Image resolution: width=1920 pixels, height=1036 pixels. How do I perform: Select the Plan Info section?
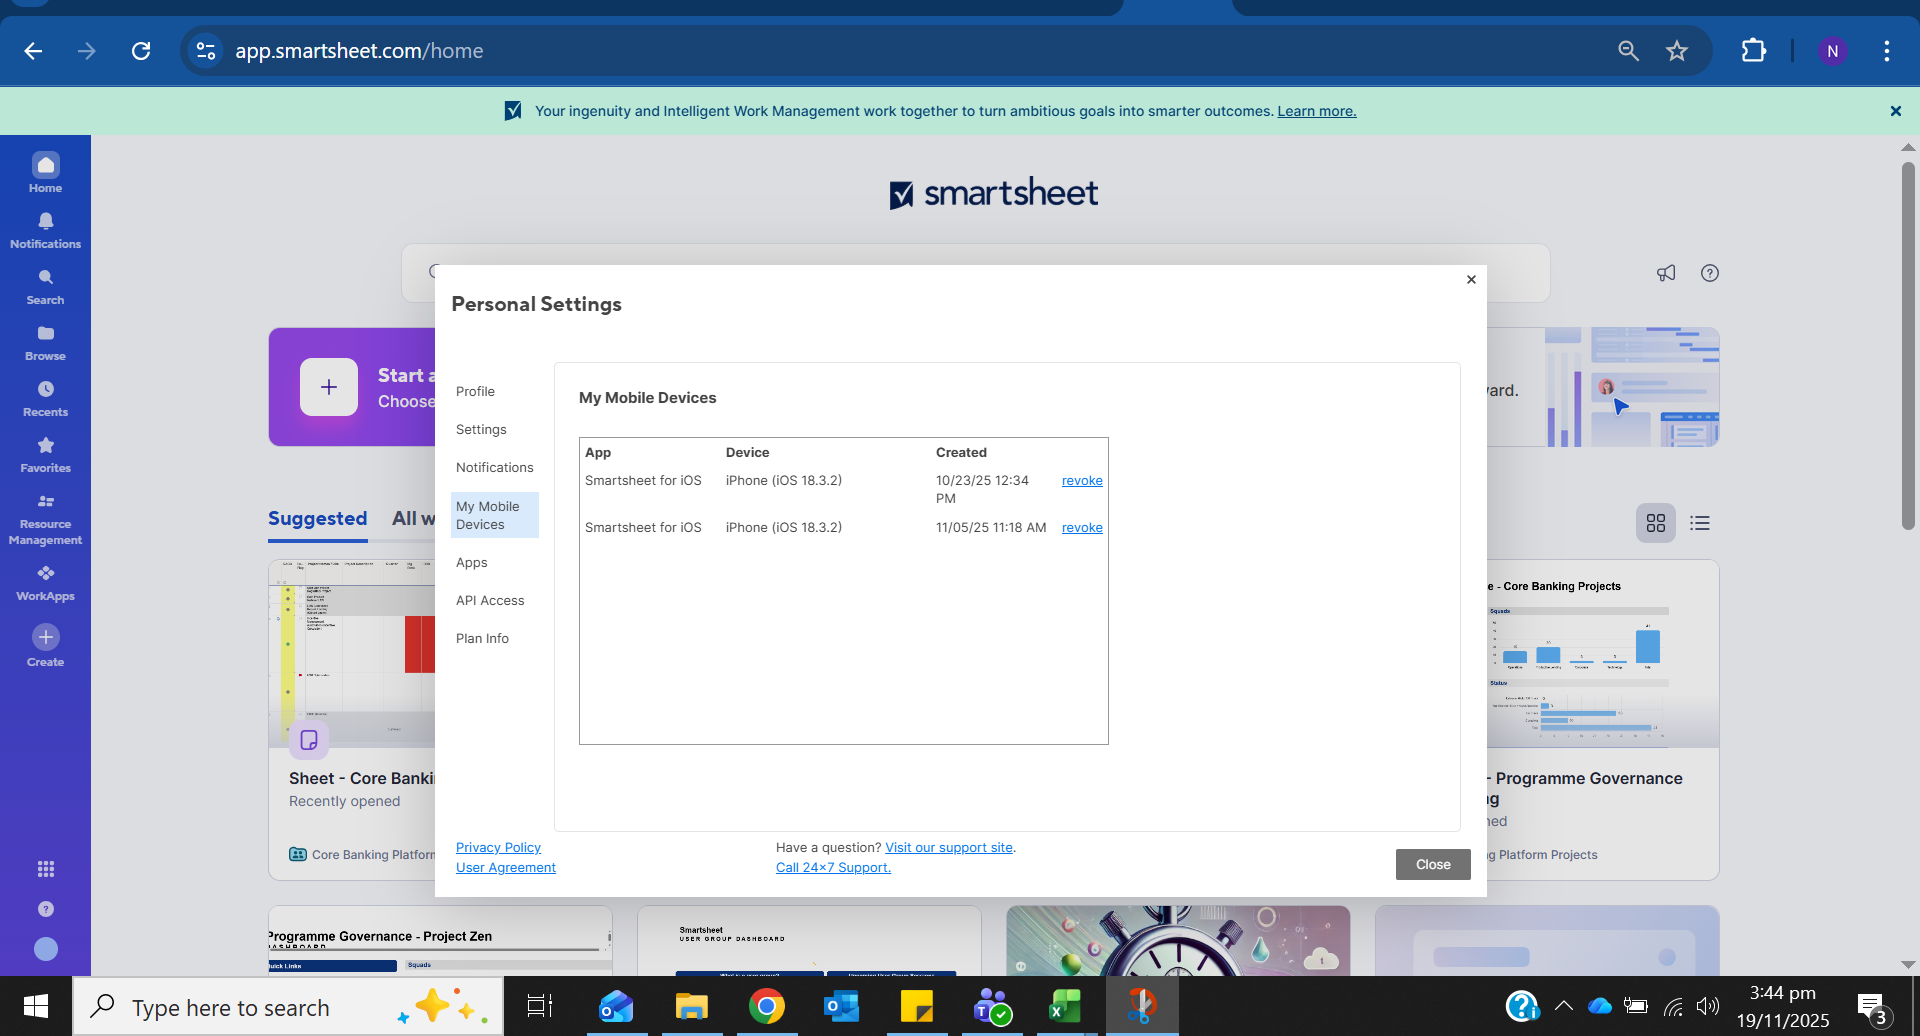point(482,639)
